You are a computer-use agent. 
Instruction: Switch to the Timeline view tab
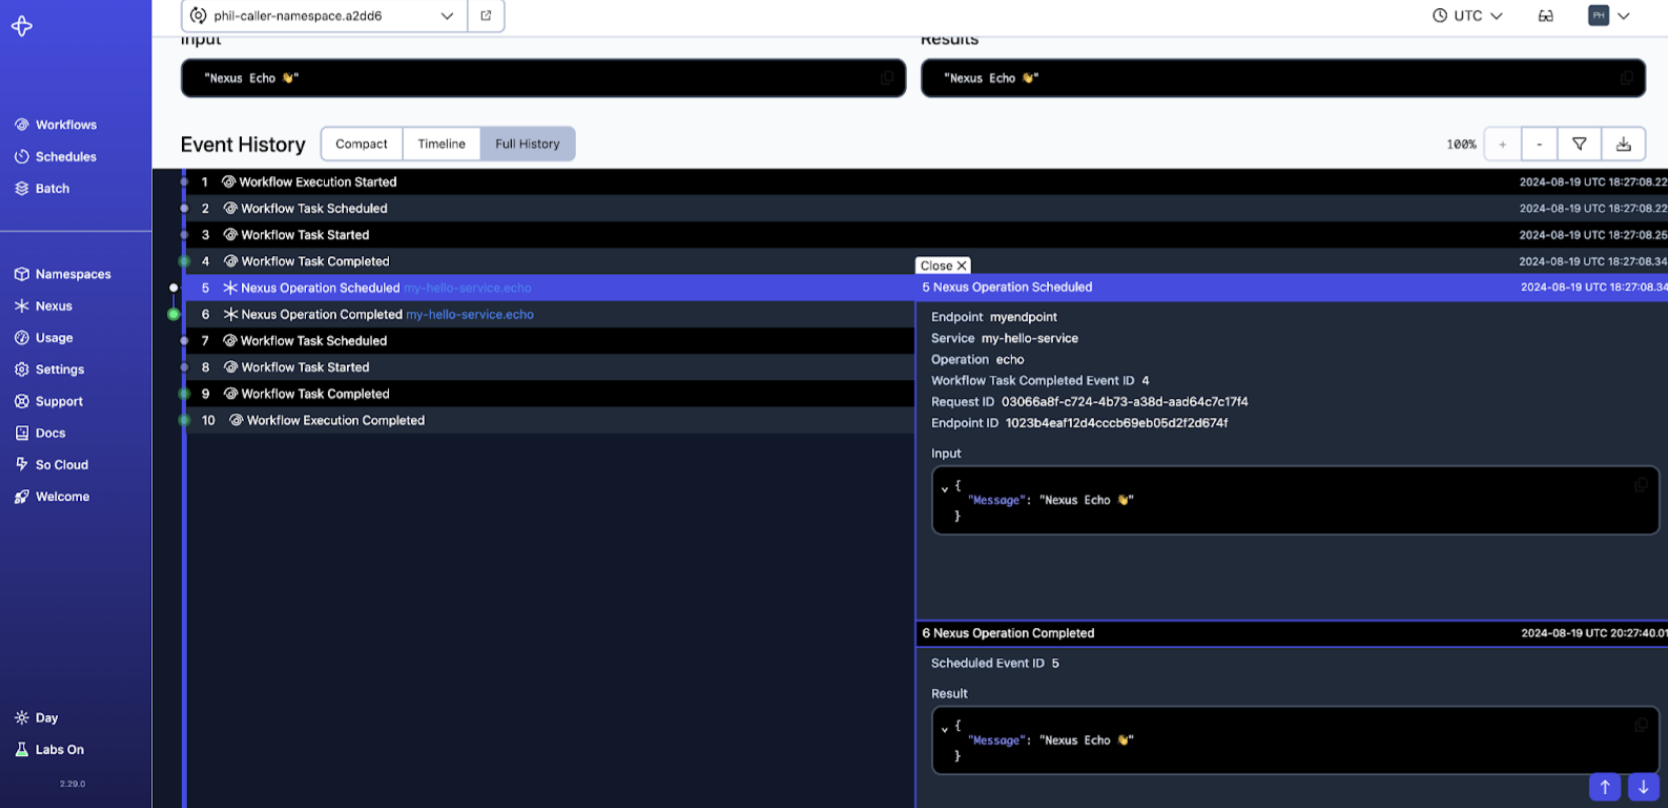tap(441, 144)
